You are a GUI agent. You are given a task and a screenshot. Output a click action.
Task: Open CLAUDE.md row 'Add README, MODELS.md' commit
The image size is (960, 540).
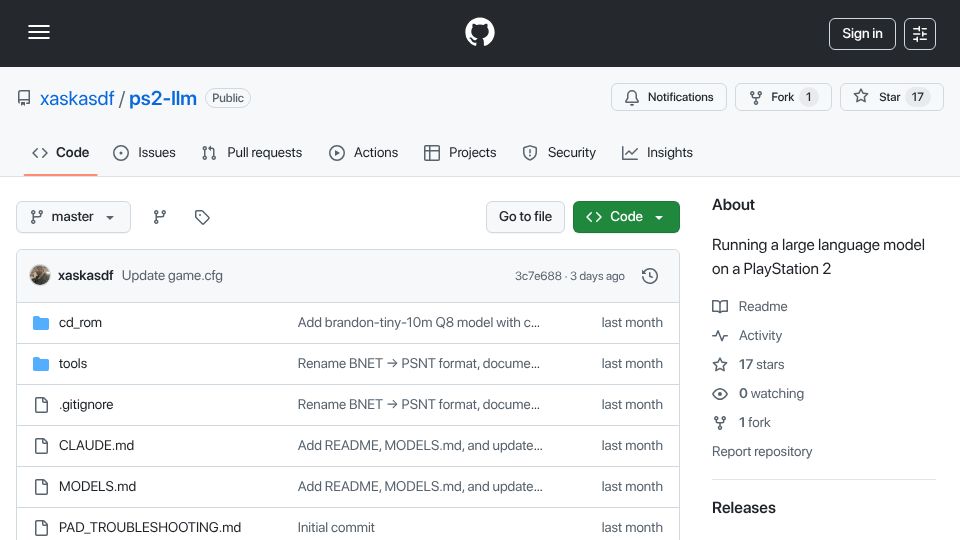pos(420,446)
